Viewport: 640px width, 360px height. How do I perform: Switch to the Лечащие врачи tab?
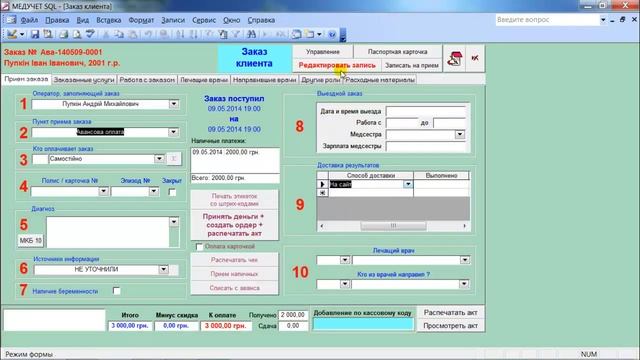204,80
